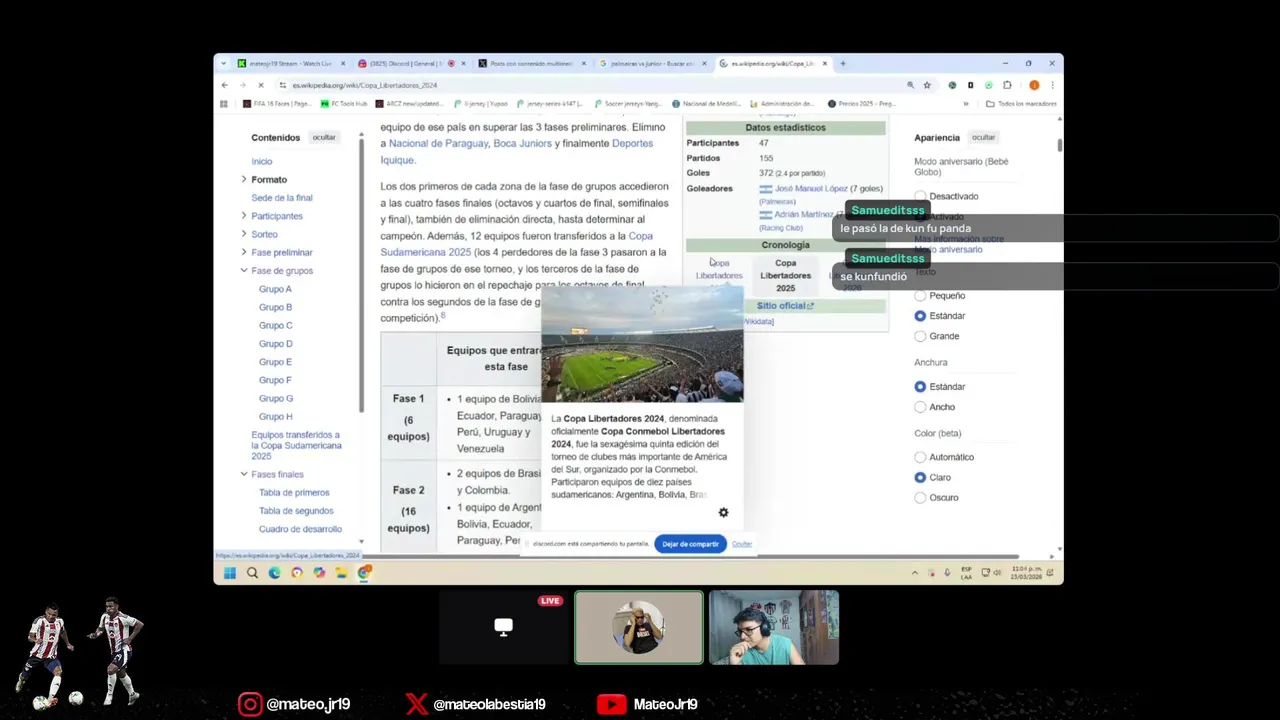The width and height of the screenshot is (1280, 720).
Task: Select Automático color mode
Action: [920, 457]
